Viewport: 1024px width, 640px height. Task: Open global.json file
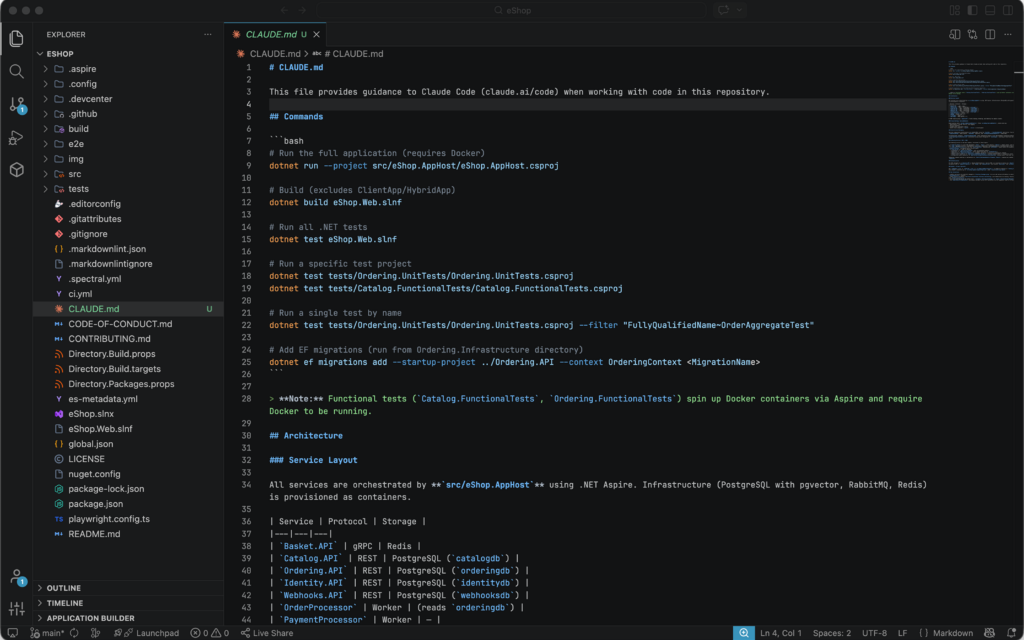(128, 444)
